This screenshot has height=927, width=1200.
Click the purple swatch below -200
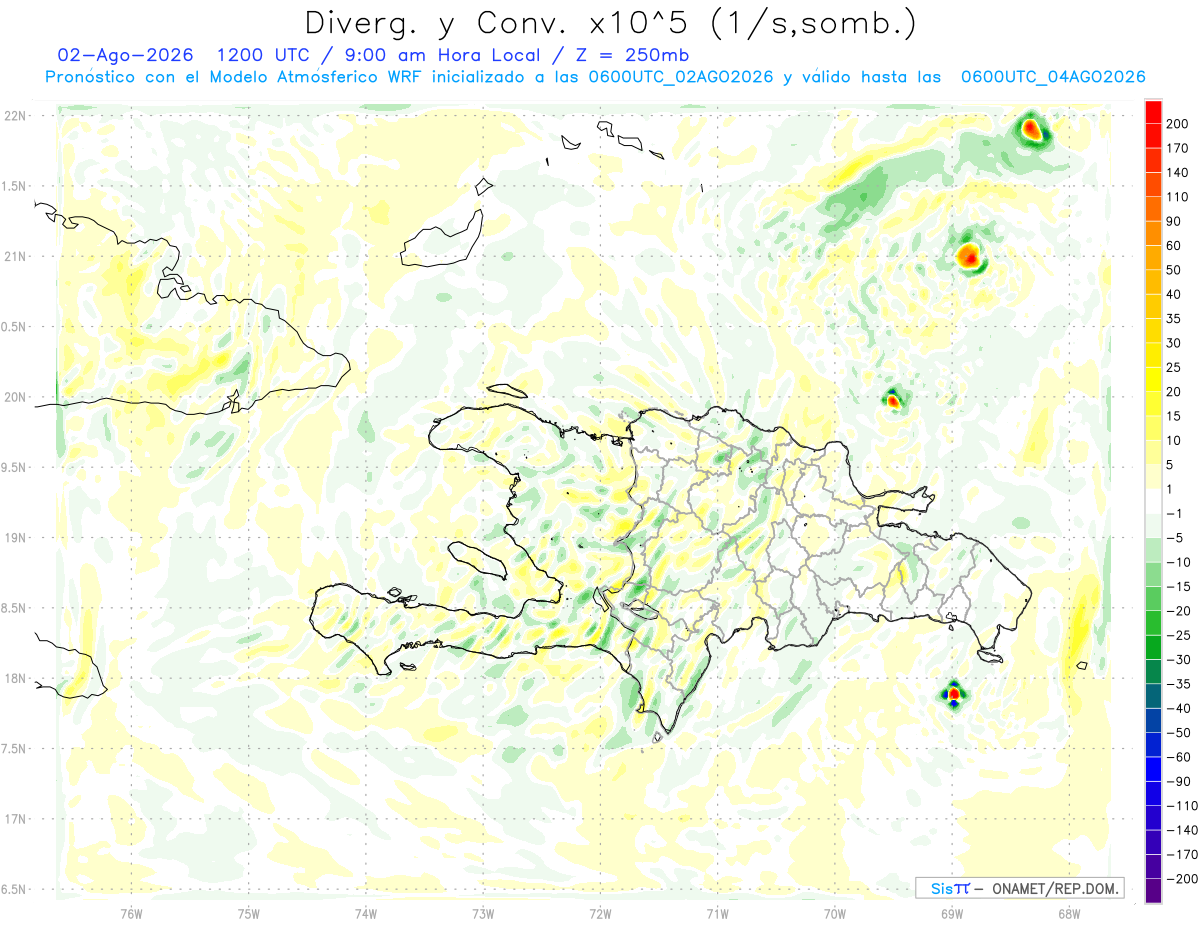point(1153,891)
